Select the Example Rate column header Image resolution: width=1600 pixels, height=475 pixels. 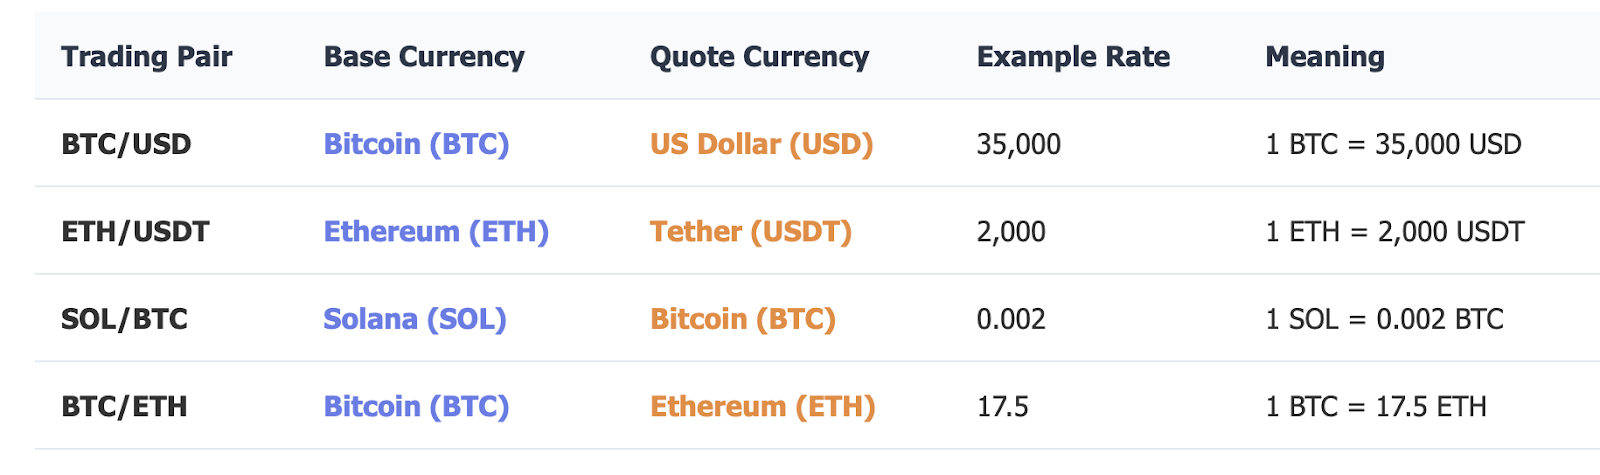pos(1073,57)
